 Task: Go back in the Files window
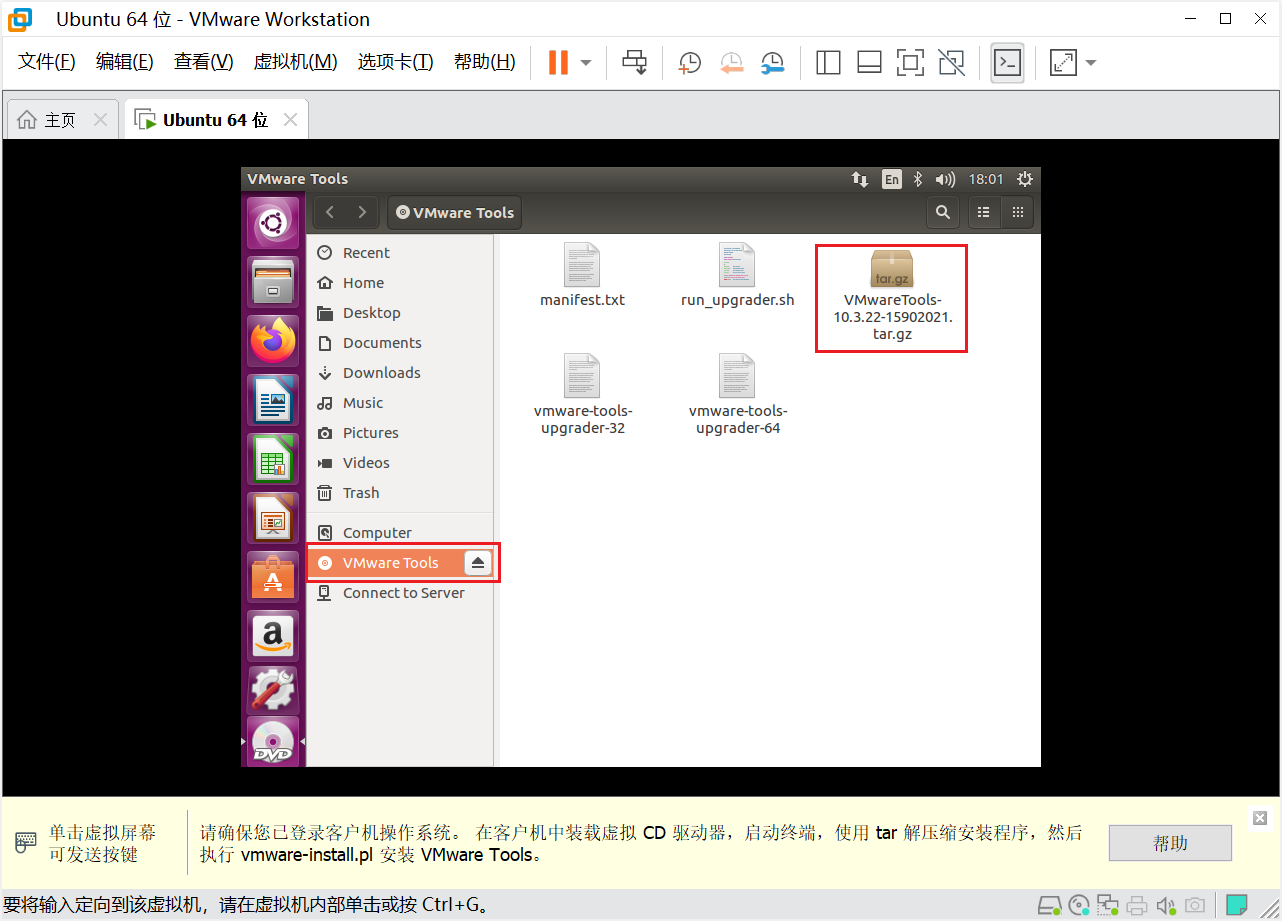point(330,212)
